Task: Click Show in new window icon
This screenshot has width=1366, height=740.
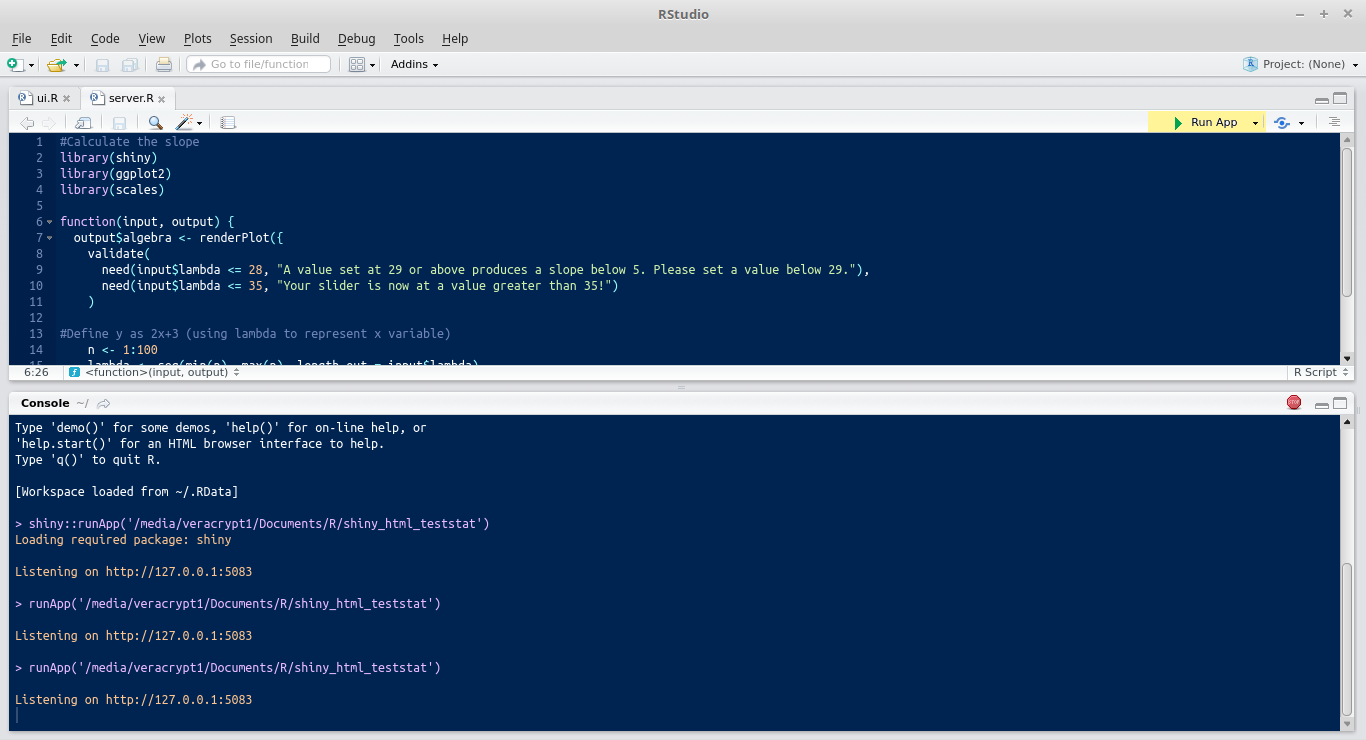Action: 83,122
